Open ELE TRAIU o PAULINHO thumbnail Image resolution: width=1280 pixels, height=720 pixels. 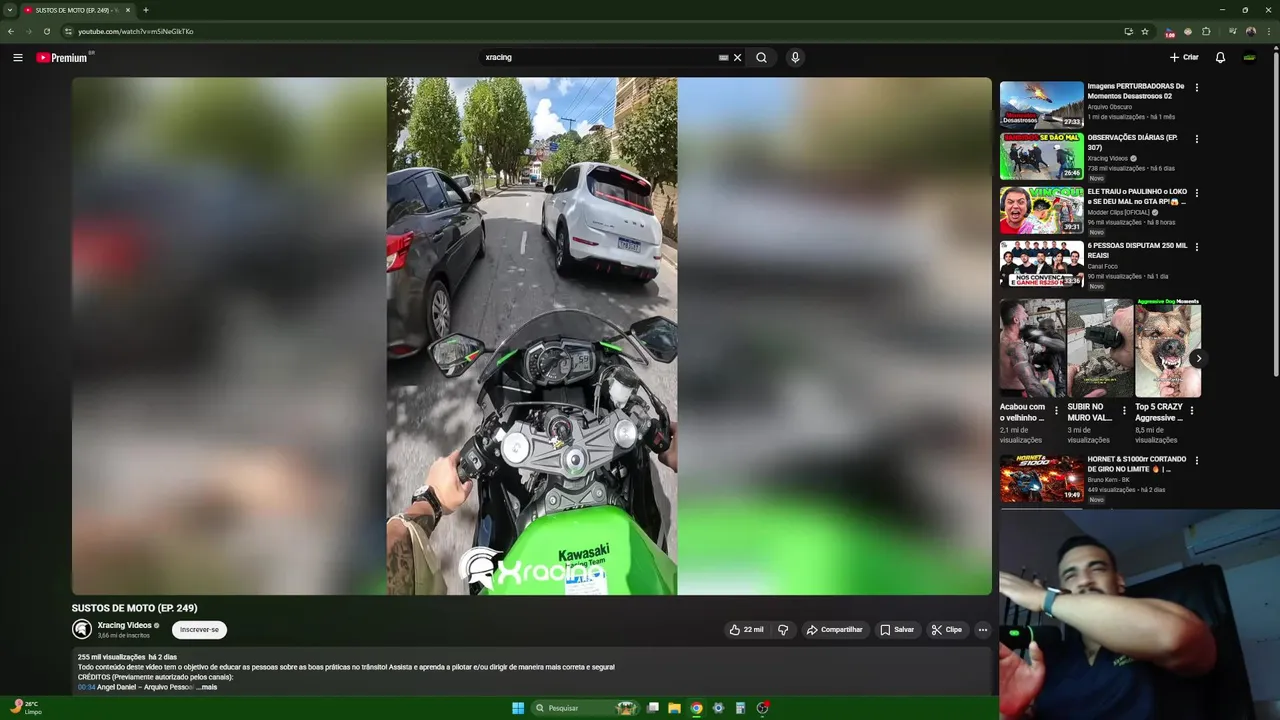pos(1041,210)
